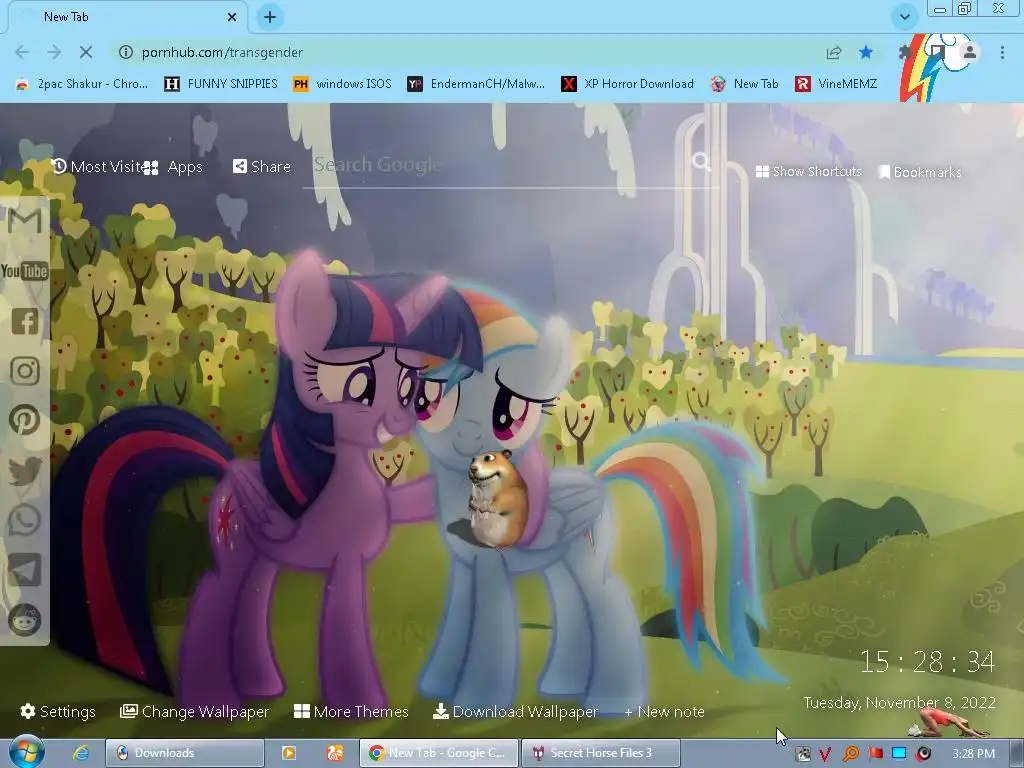Screen dimensions: 1024x768
Task: Click the share page icon in address bar
Action: (x=834, y=52)
